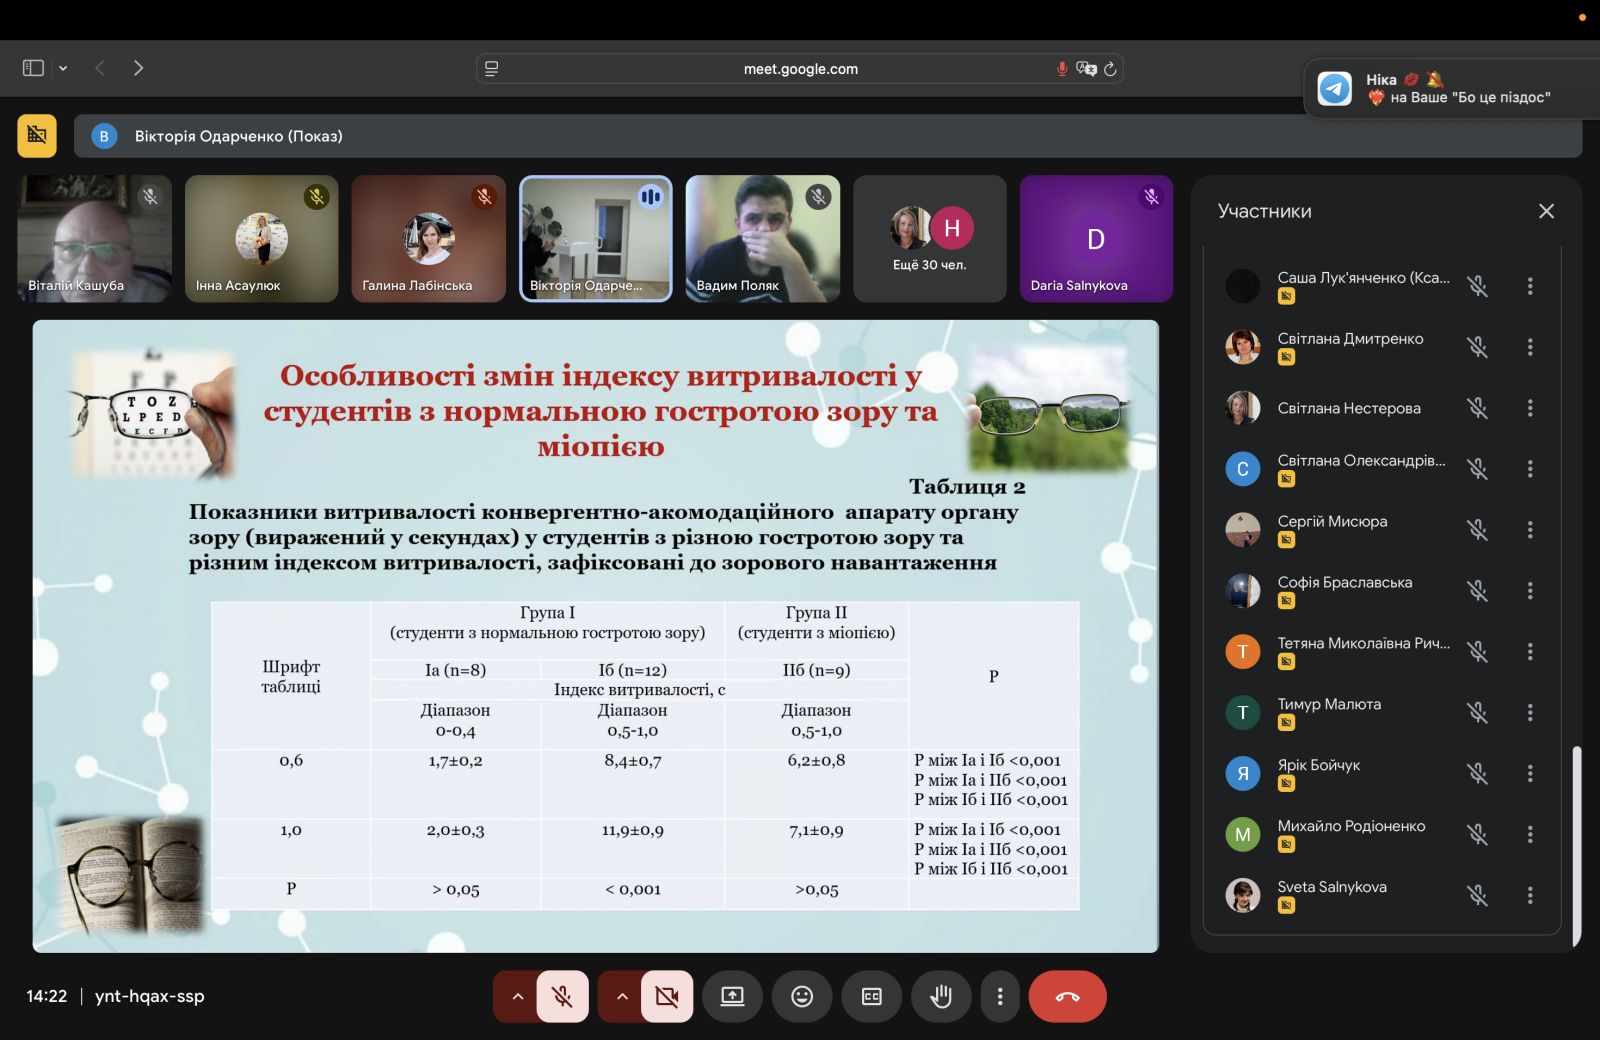Click the red leave call button

coord(1067,996)
